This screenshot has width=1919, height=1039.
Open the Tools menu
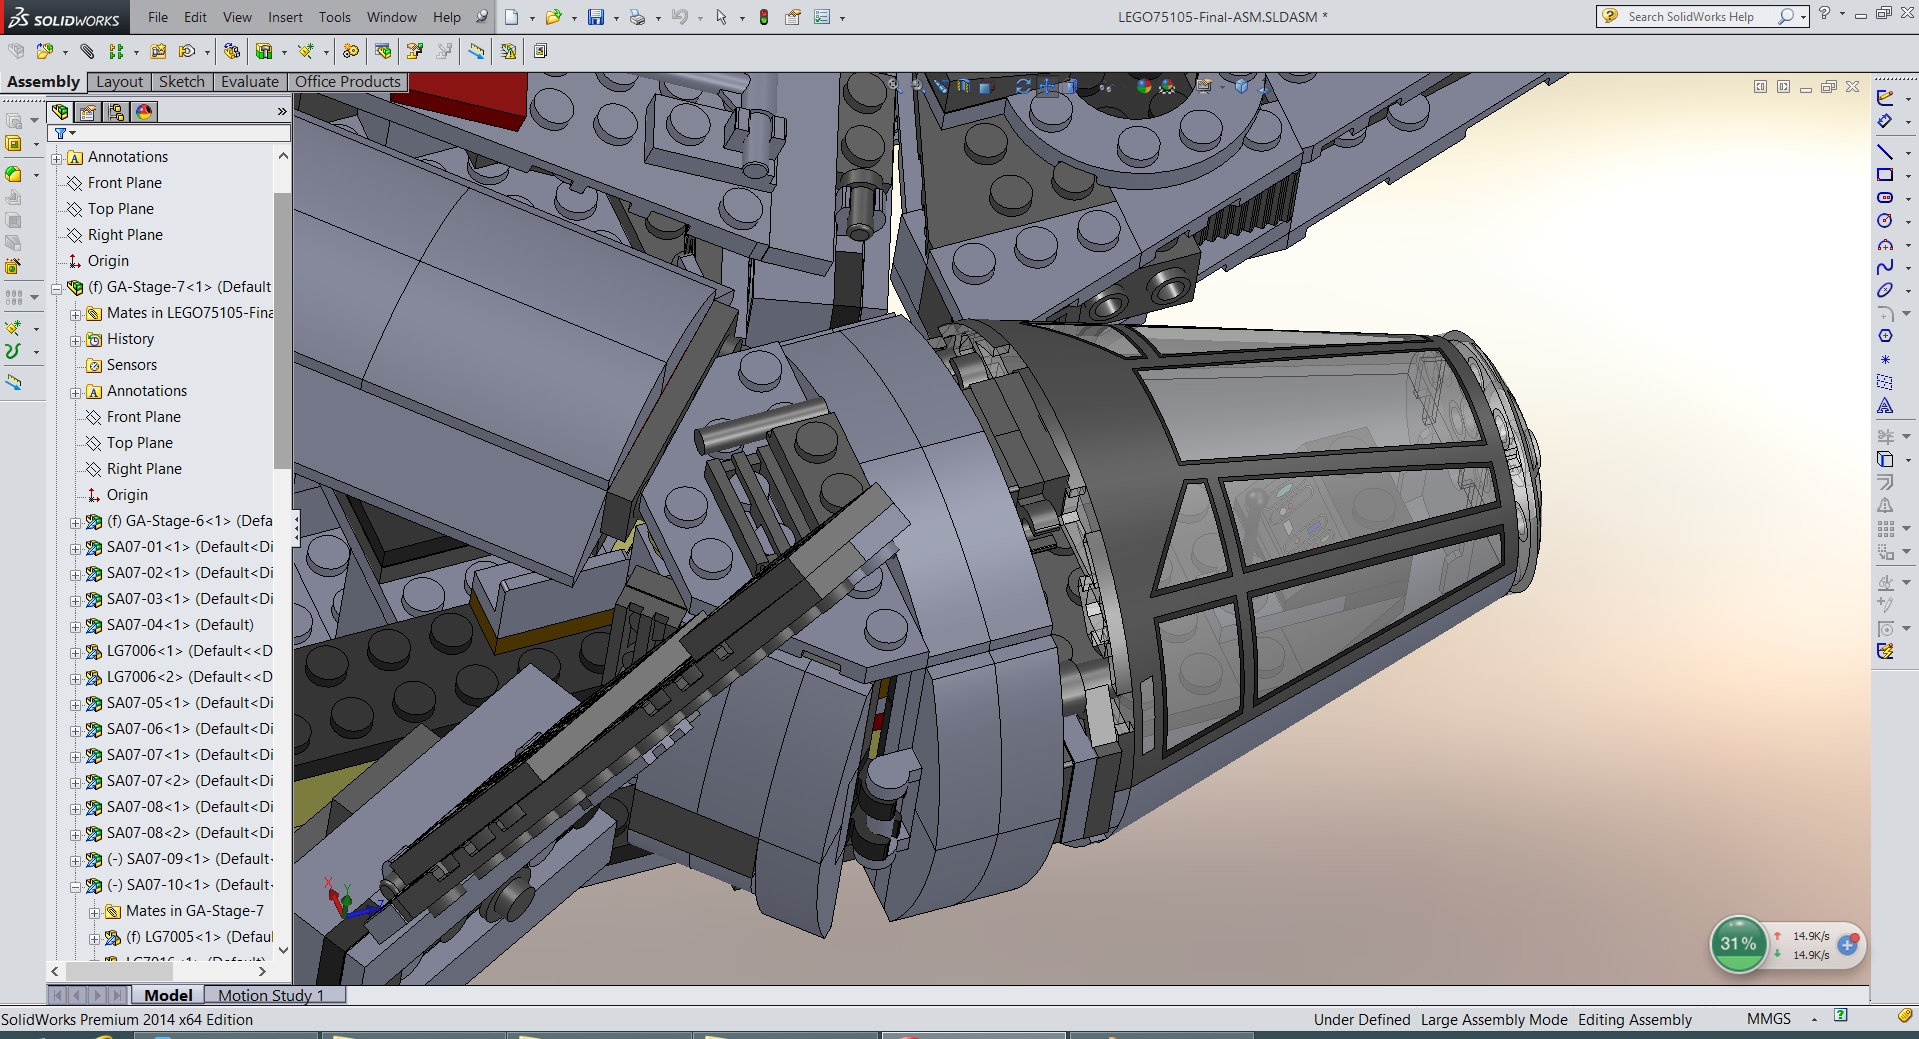(x=335, y=17)
